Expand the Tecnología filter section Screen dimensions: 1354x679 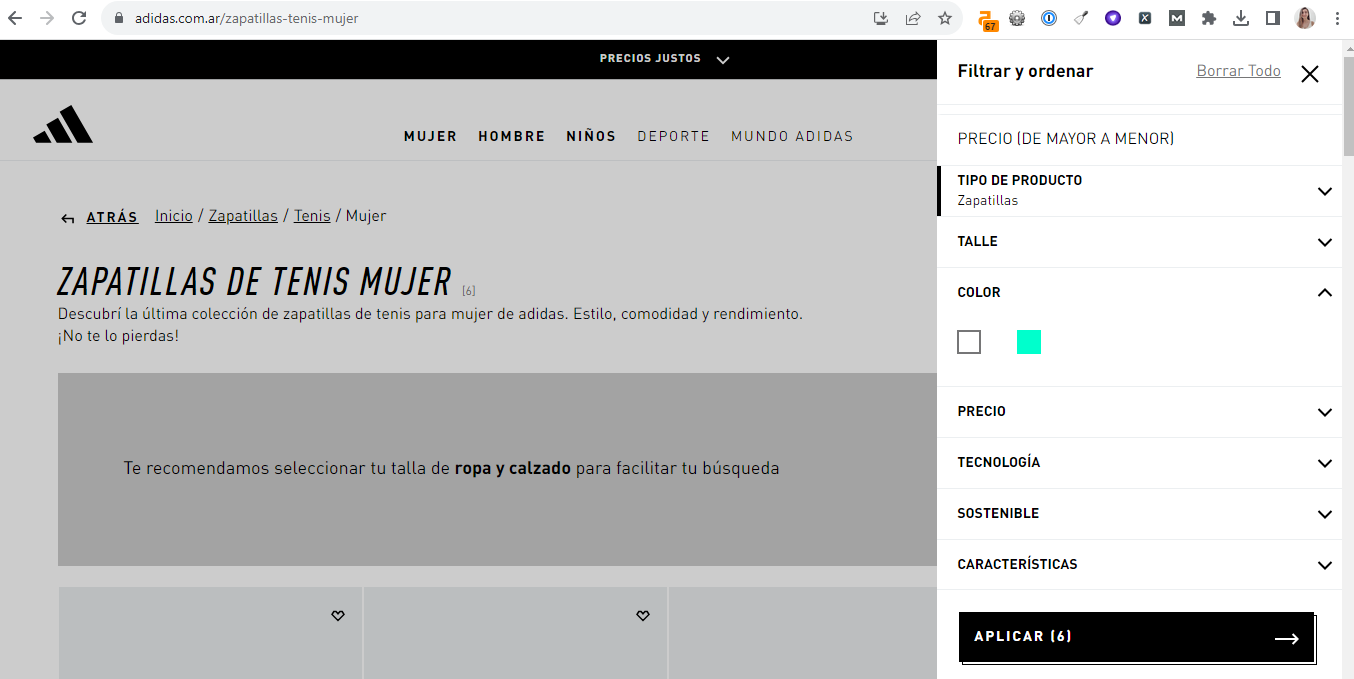click(1140, 463)
